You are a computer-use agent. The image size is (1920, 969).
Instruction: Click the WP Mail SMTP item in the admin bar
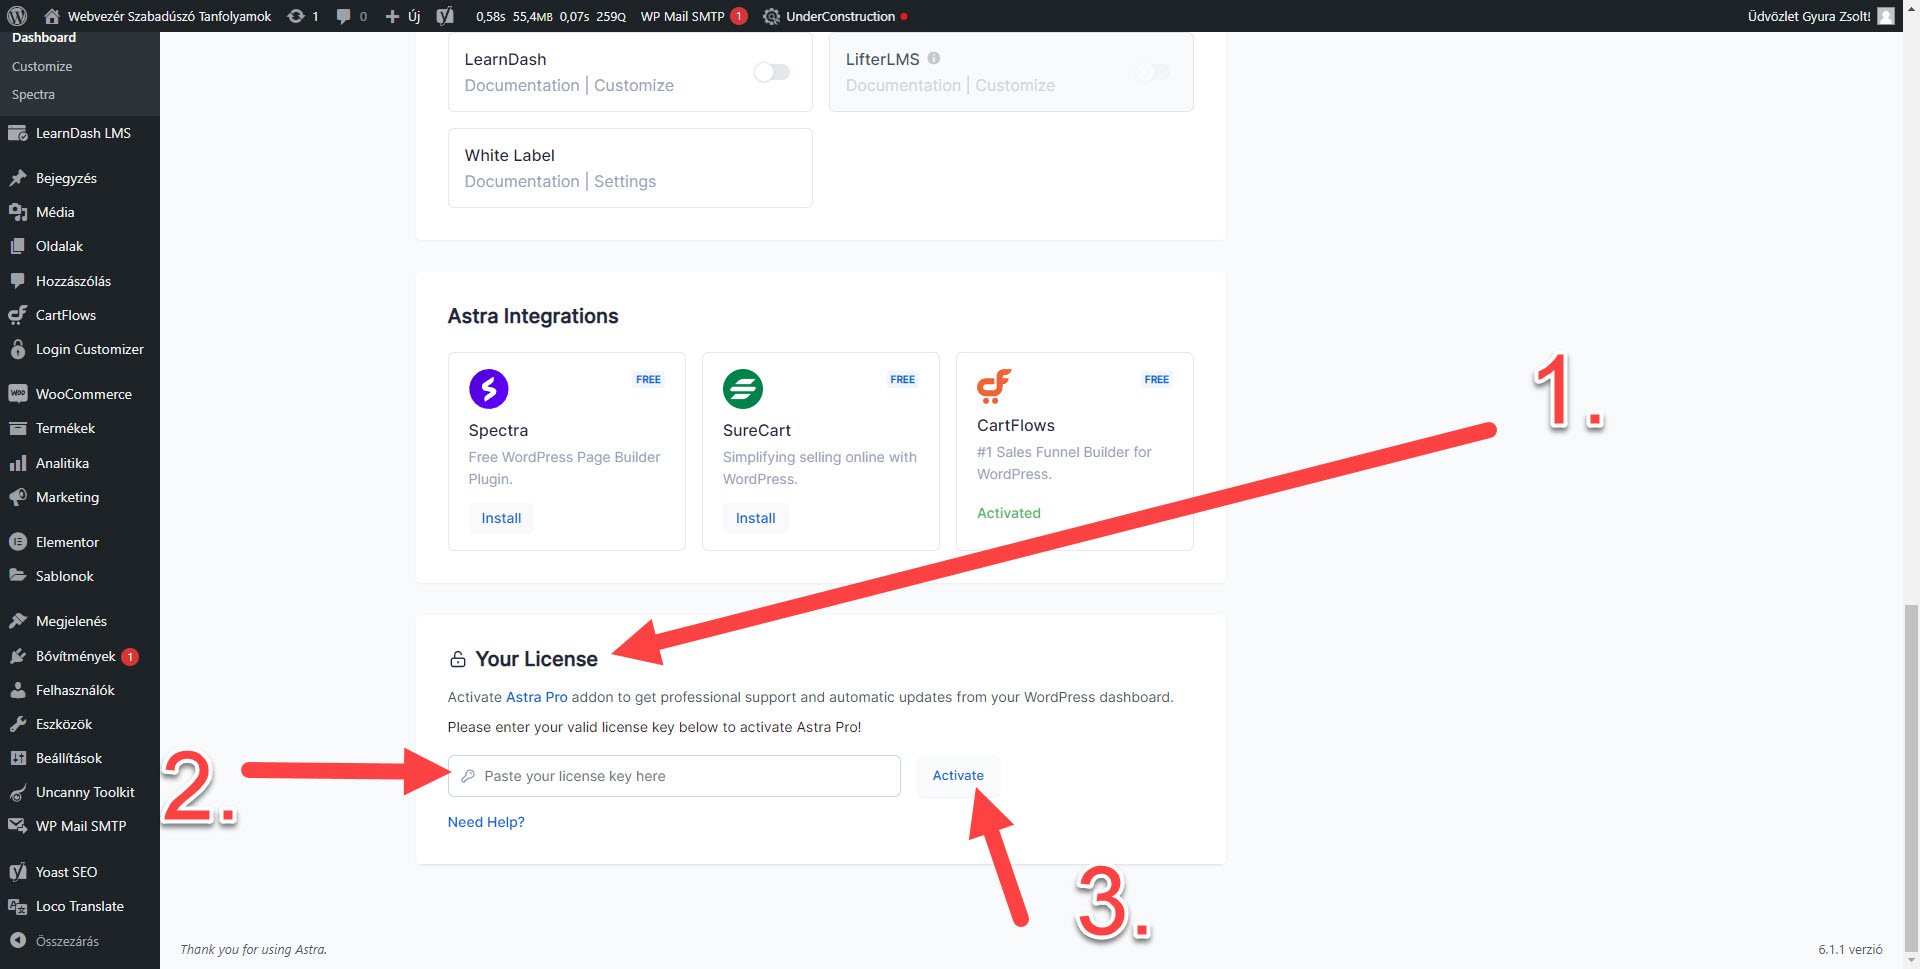click(694, 16)
